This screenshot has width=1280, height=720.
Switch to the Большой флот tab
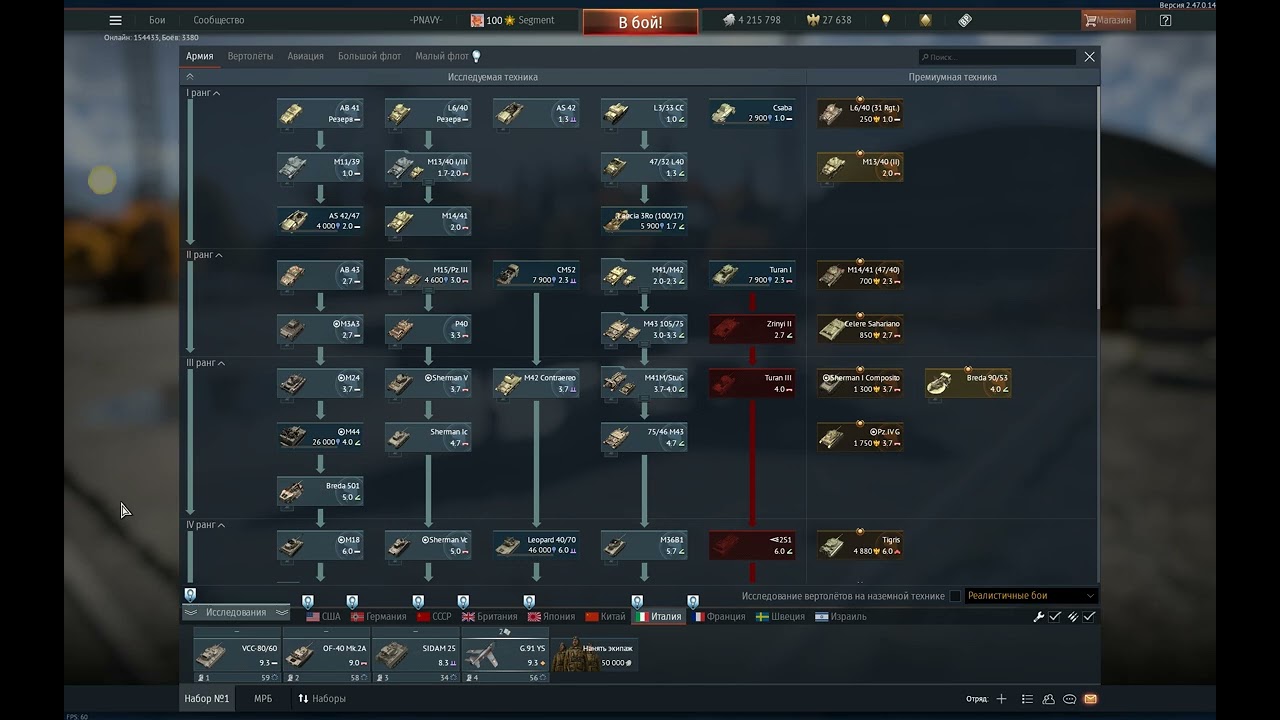click(x=369, y=56)
